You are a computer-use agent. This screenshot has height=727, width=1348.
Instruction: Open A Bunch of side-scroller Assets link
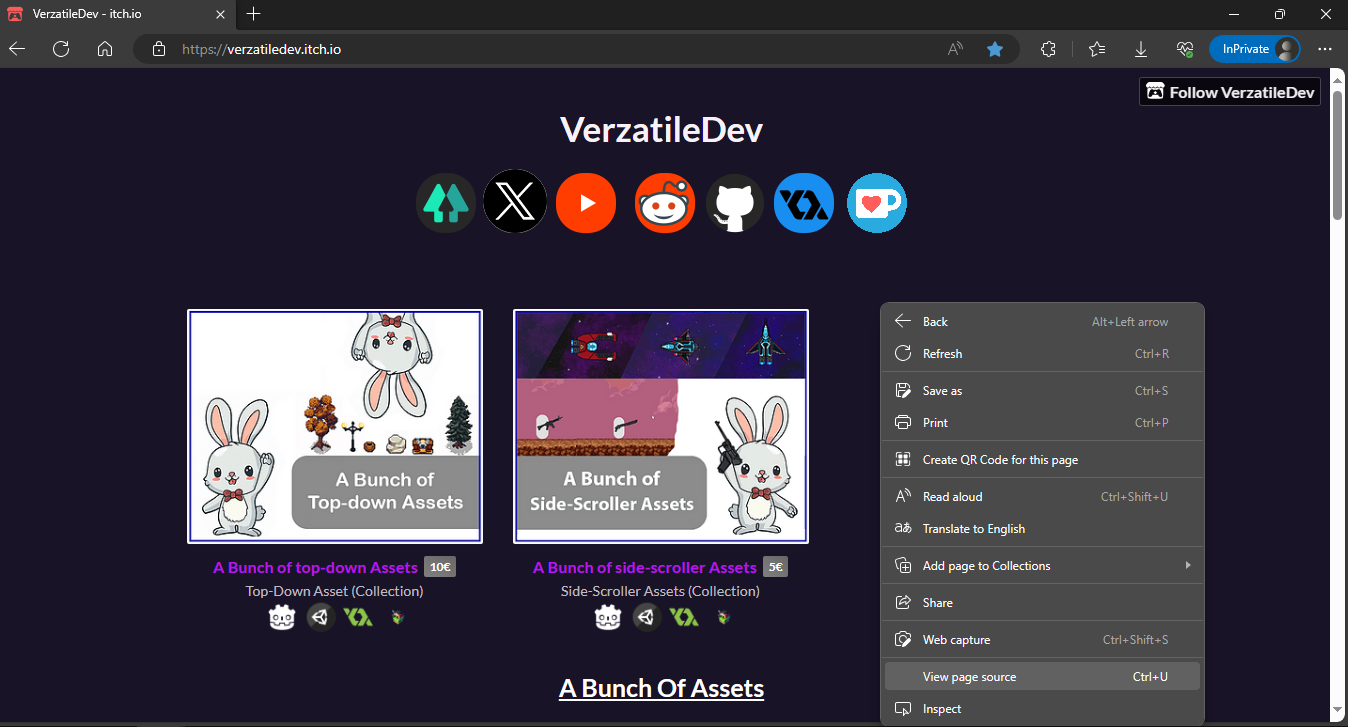645,567
